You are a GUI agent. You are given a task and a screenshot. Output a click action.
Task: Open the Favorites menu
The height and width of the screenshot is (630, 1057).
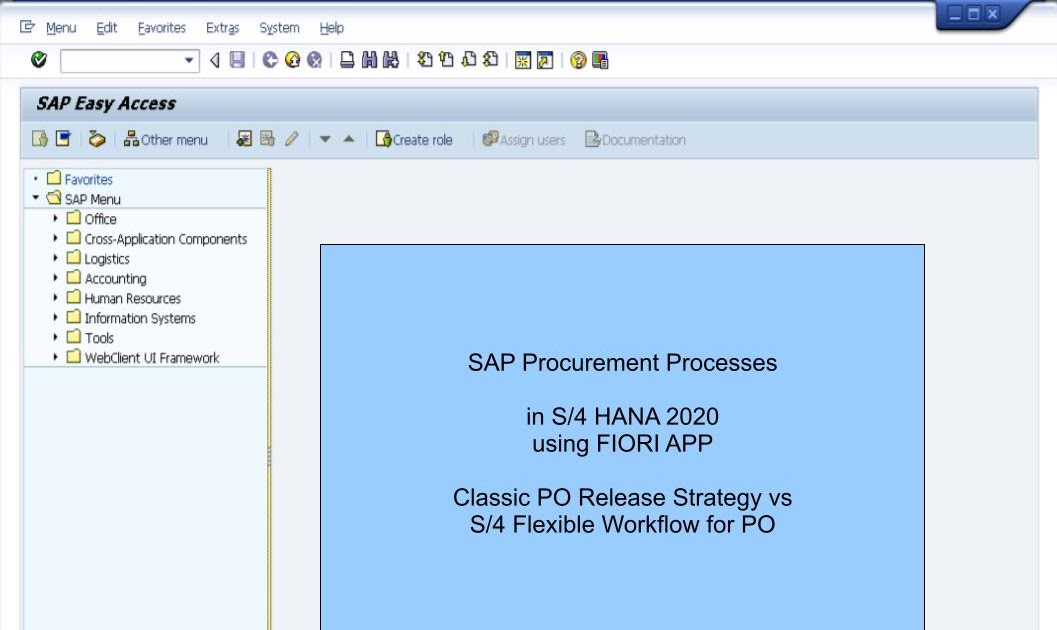161,27
